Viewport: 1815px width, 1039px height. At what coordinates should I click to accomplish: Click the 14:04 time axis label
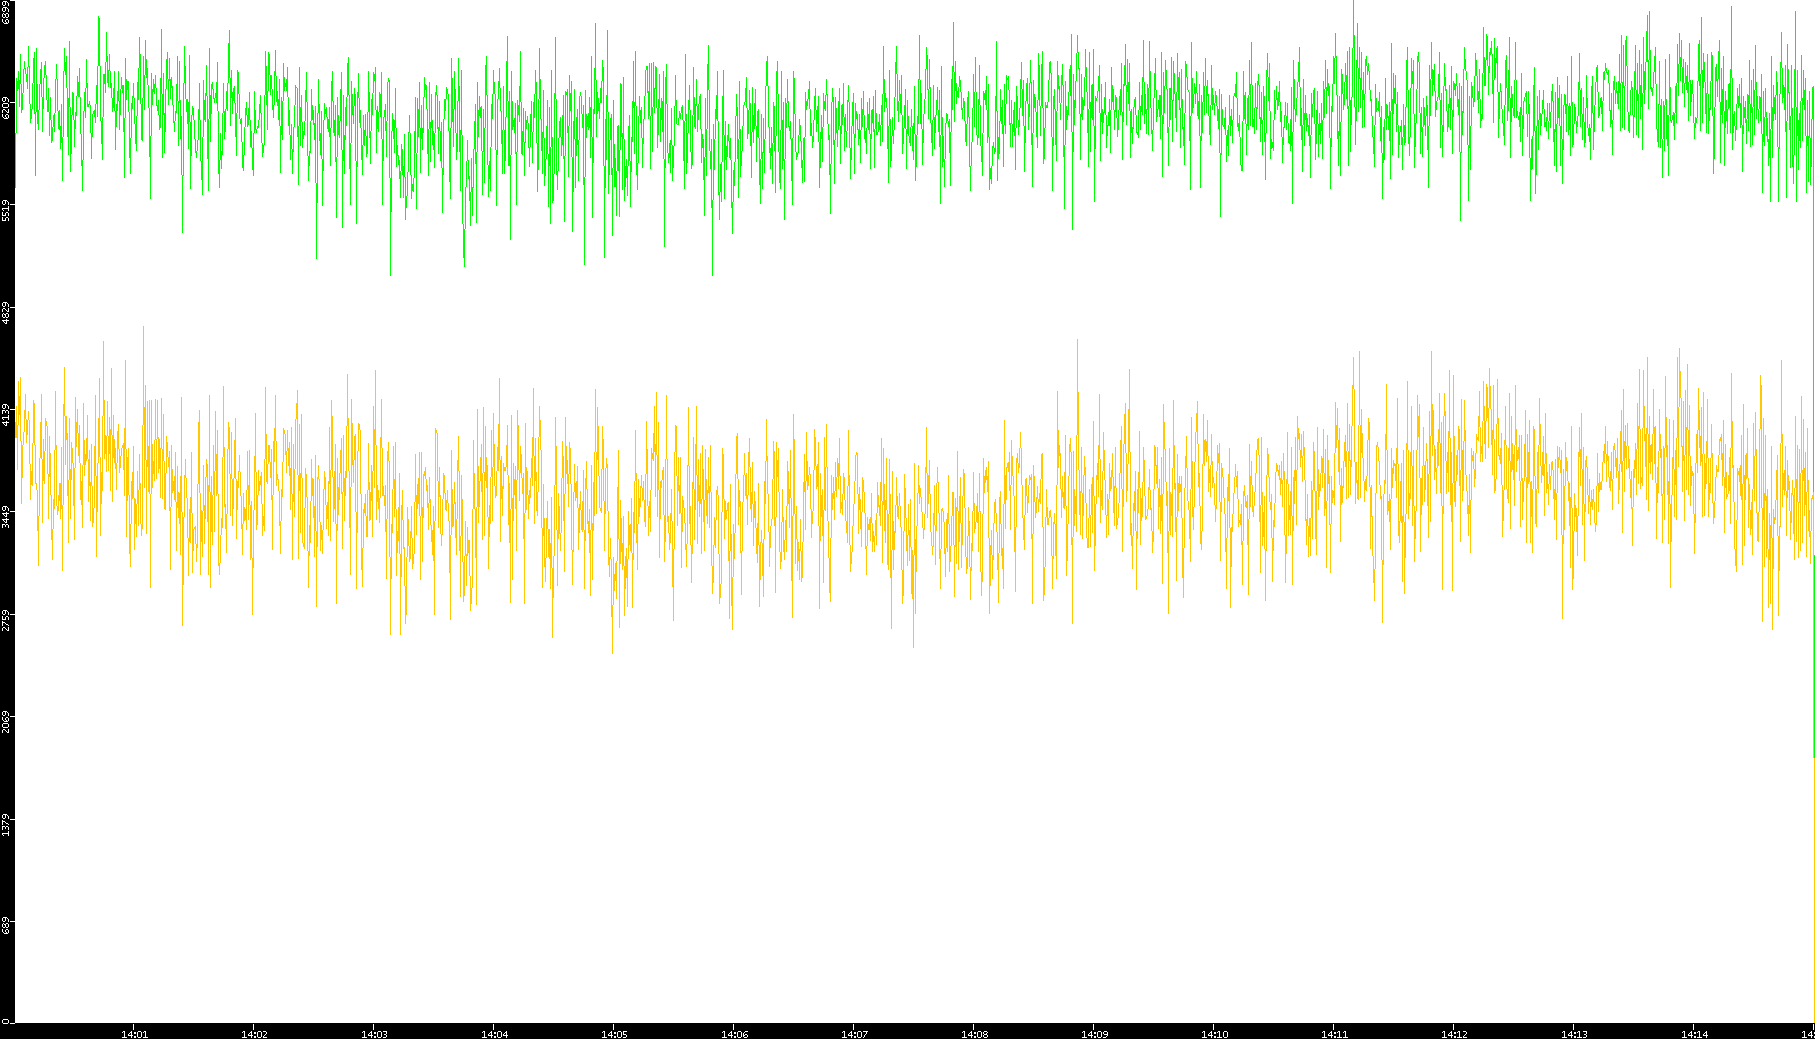click(x=494, y=1034)
